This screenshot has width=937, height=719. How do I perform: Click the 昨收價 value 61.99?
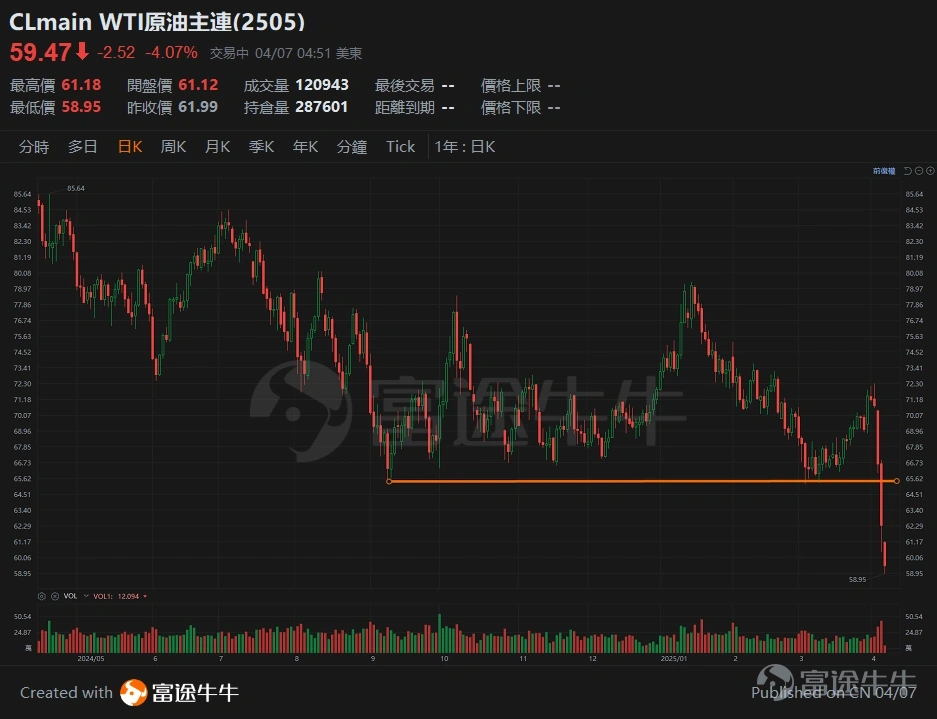[198, 107]
